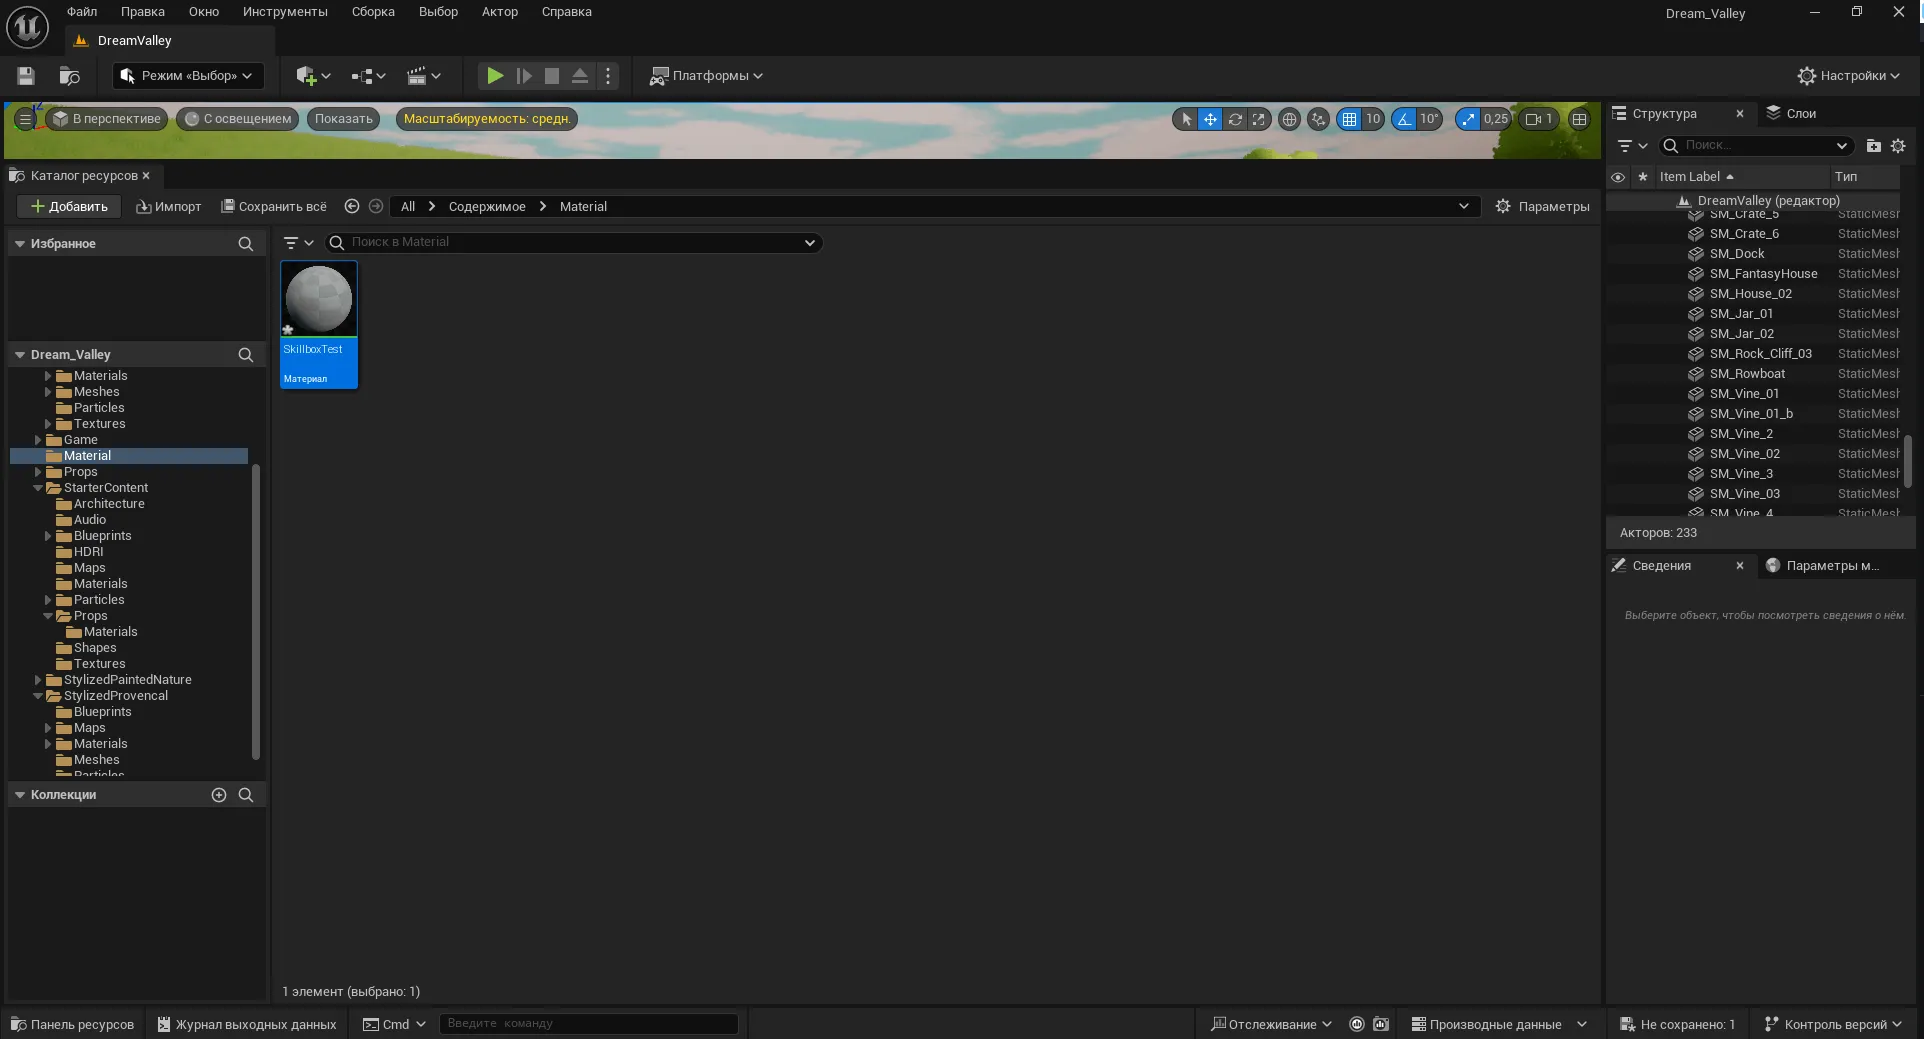Click the green Play button
This screenshot has height=1039, width=1924.
(x=494, y=76)
